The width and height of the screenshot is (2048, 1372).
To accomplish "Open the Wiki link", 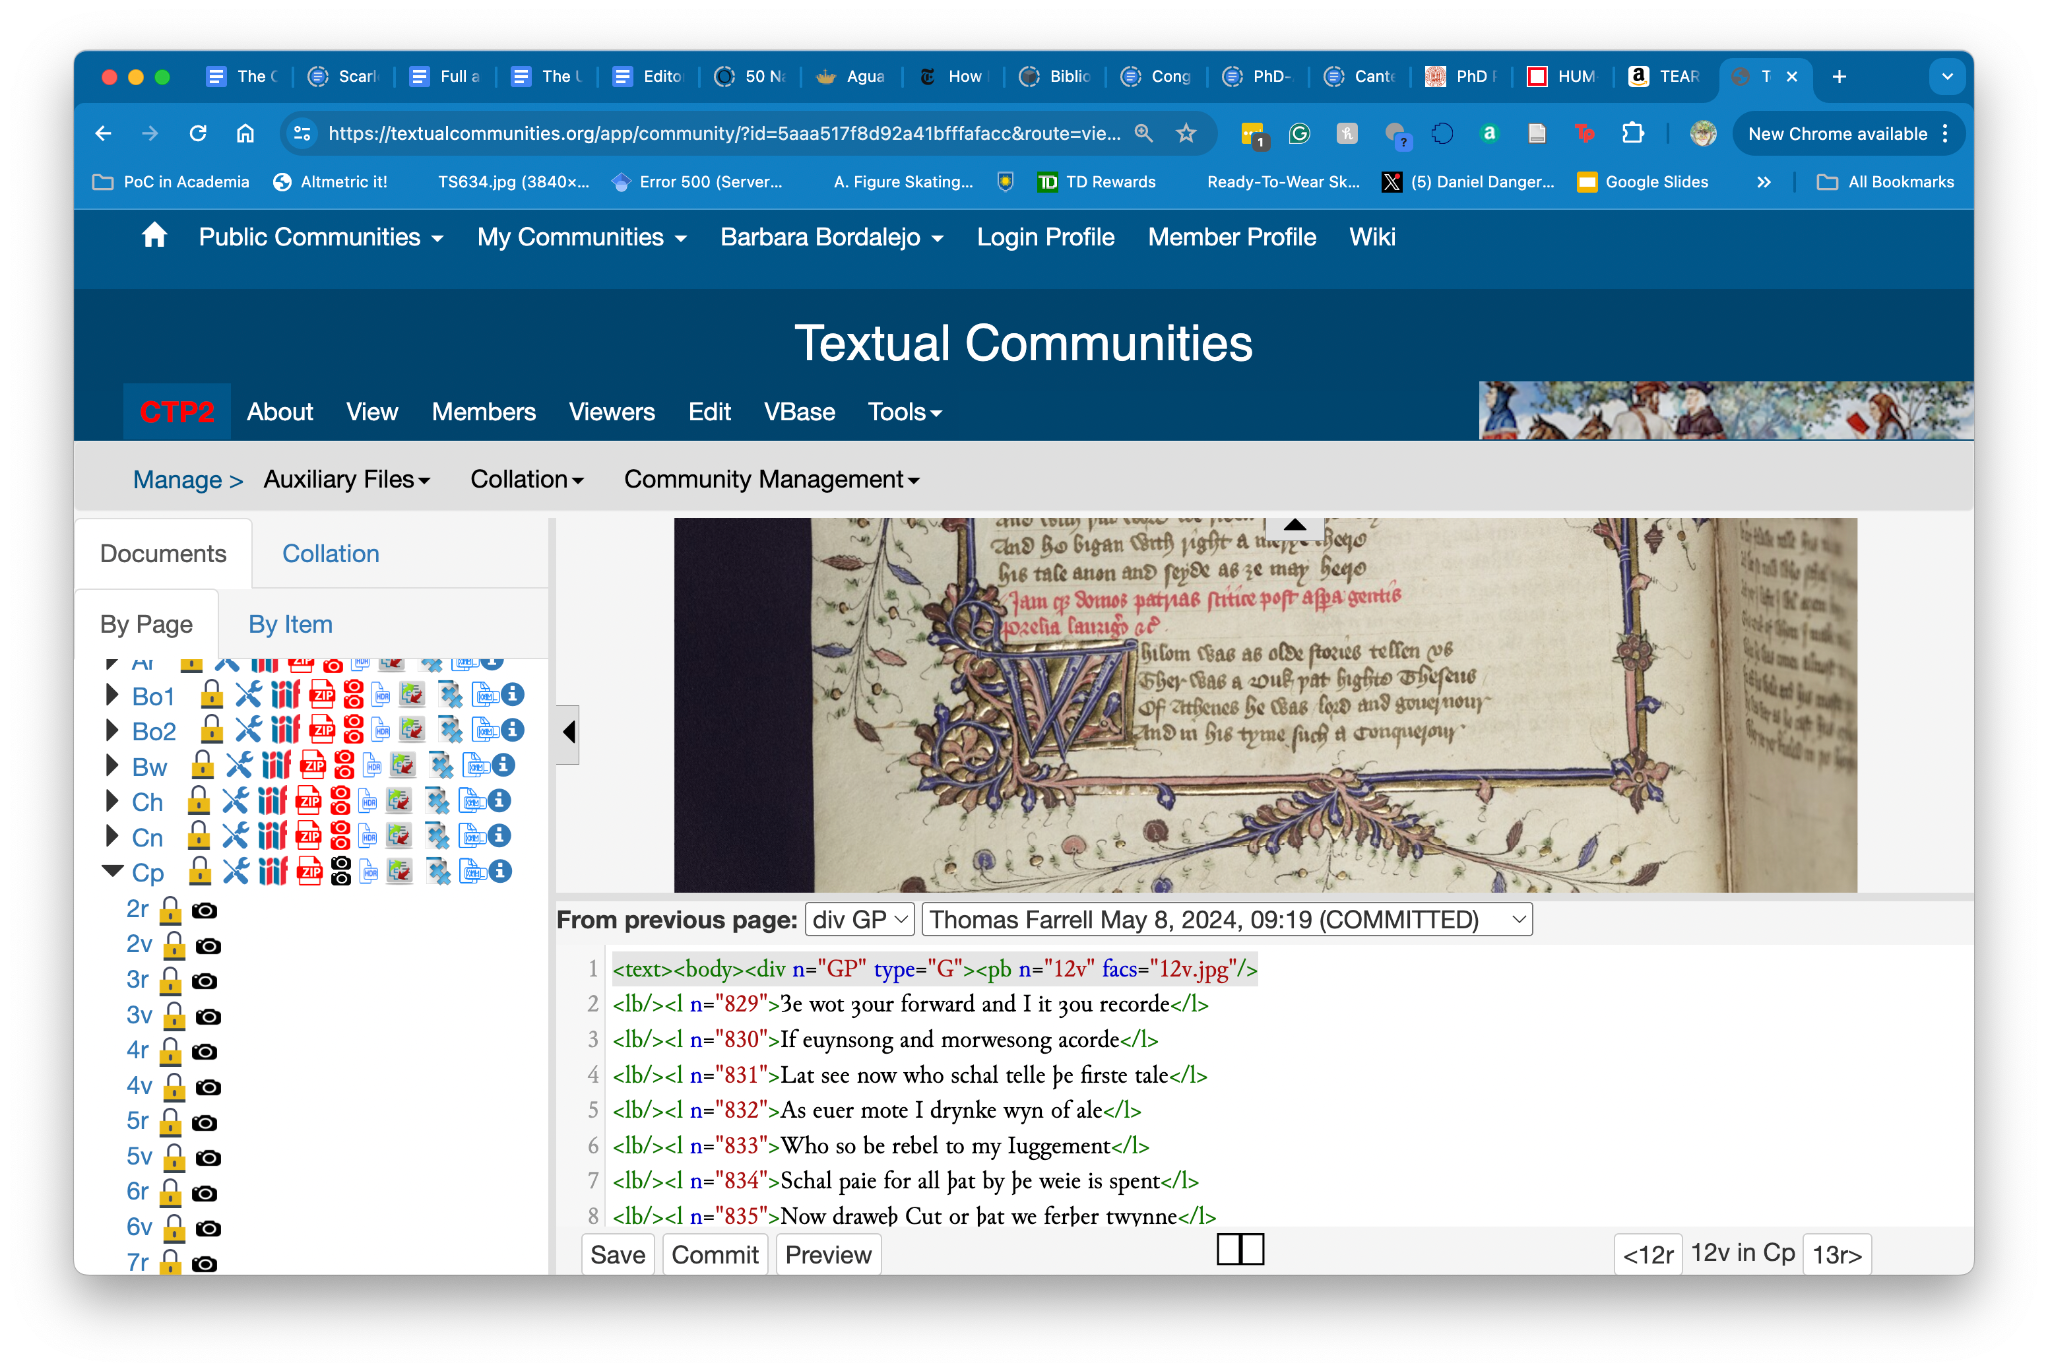I will click(x=1372, y=237).
